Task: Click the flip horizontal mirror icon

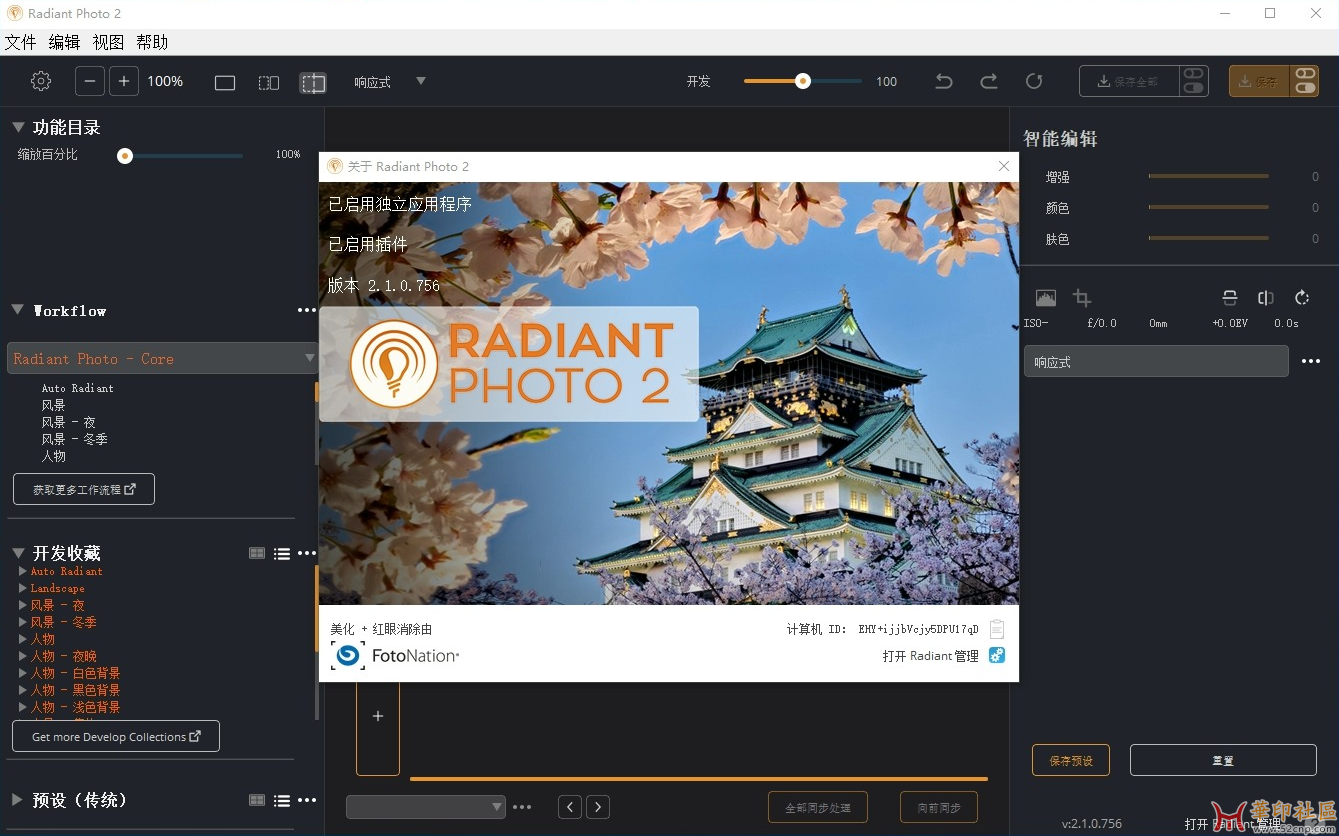Action: 1266,297
